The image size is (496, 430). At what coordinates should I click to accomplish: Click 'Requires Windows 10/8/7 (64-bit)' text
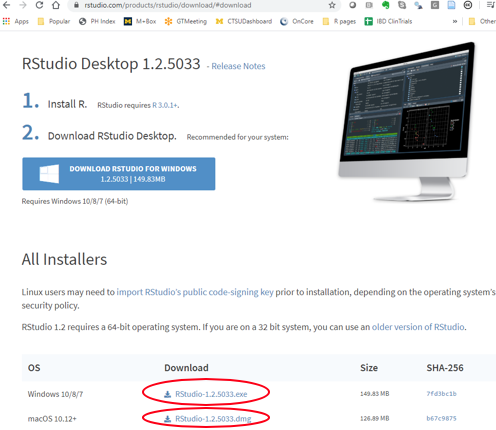(75, 201)
